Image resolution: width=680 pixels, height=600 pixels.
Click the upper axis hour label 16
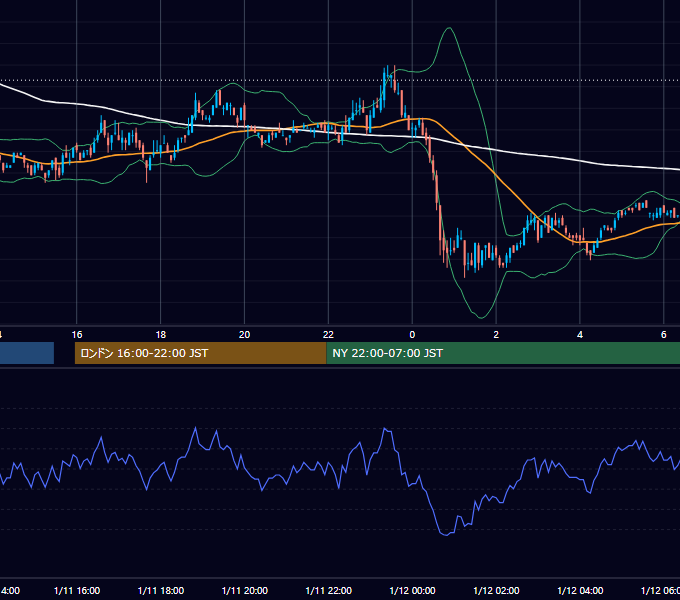(77, 334)
